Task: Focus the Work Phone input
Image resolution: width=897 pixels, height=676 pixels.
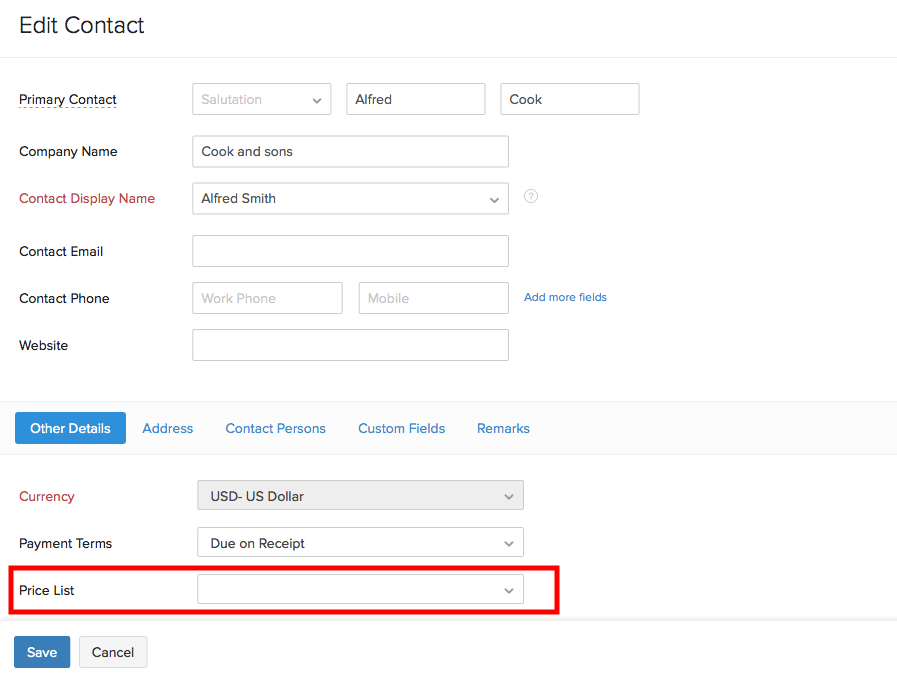Action: (x=267, y=298)
